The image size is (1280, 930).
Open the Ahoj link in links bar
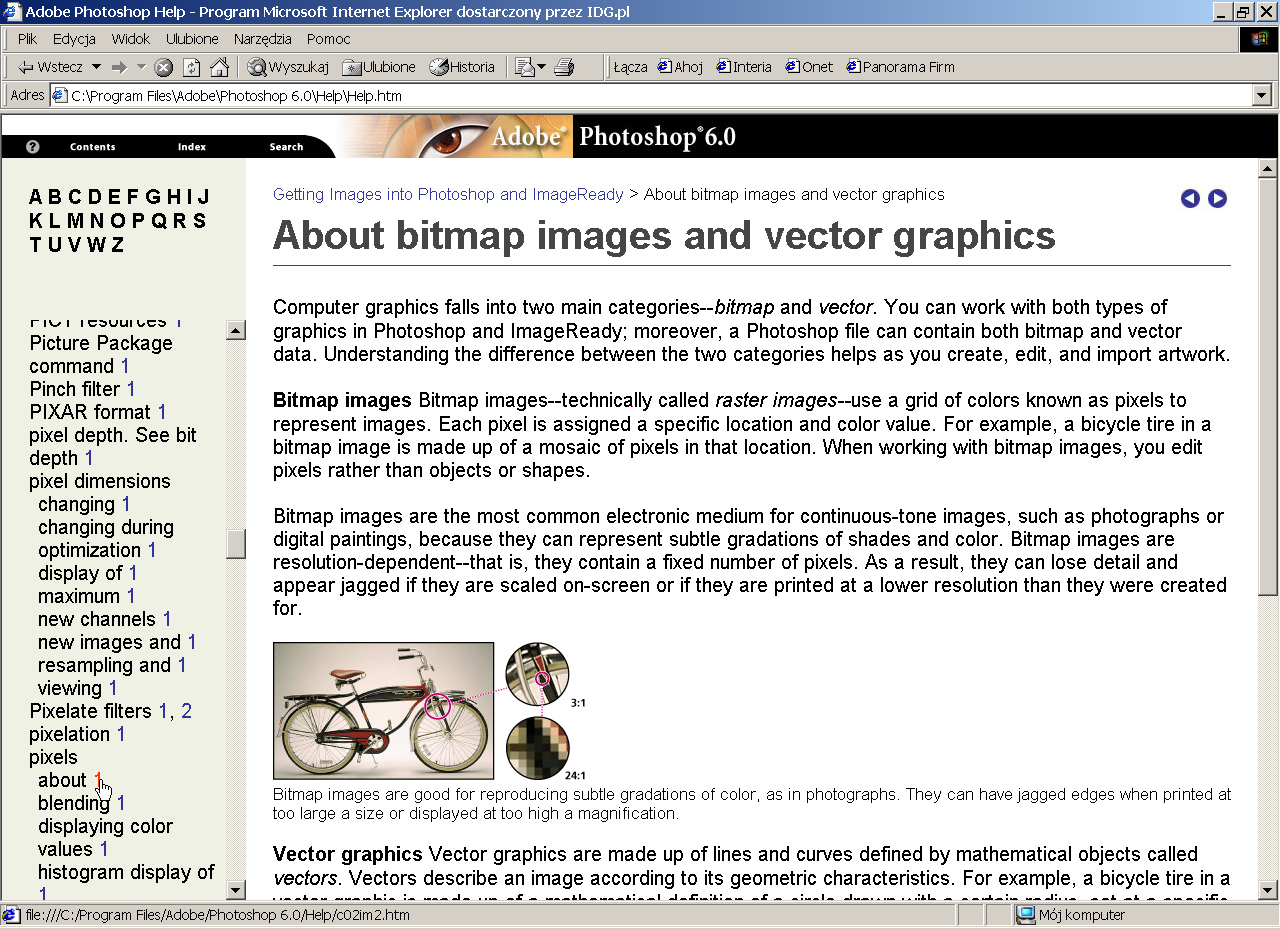tap(680, 67)
